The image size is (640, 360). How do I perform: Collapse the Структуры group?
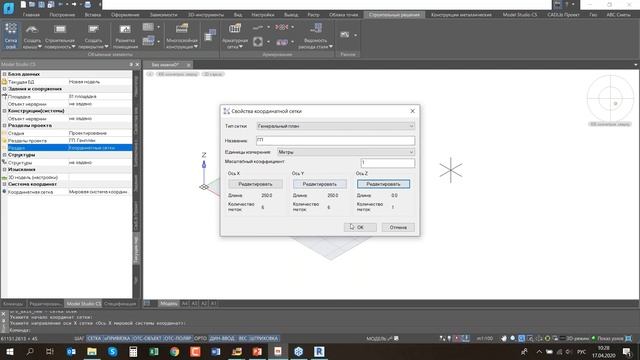(x=4, y=155)
